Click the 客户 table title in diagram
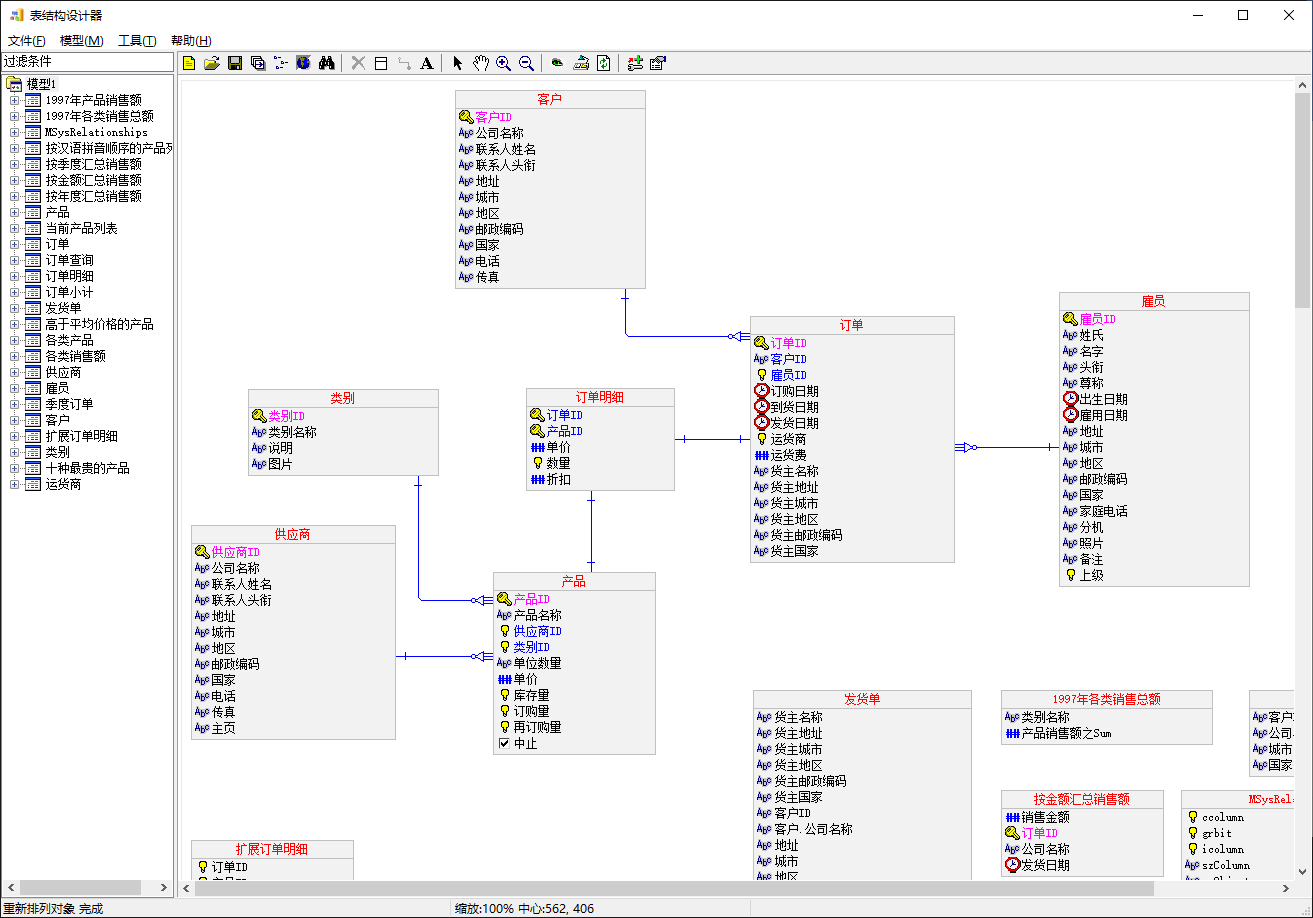The height and width of the screenshot is (918, 1313). [549, 99]
